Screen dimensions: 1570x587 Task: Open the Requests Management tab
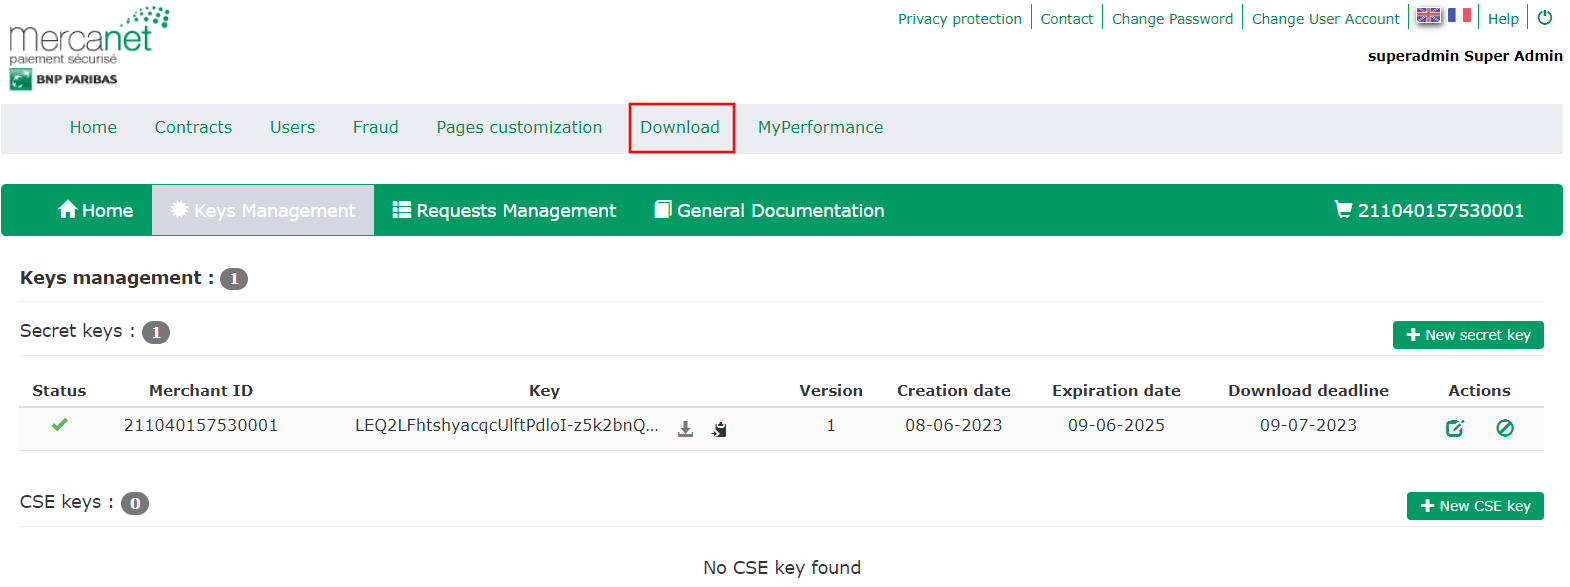click(504, 210)
